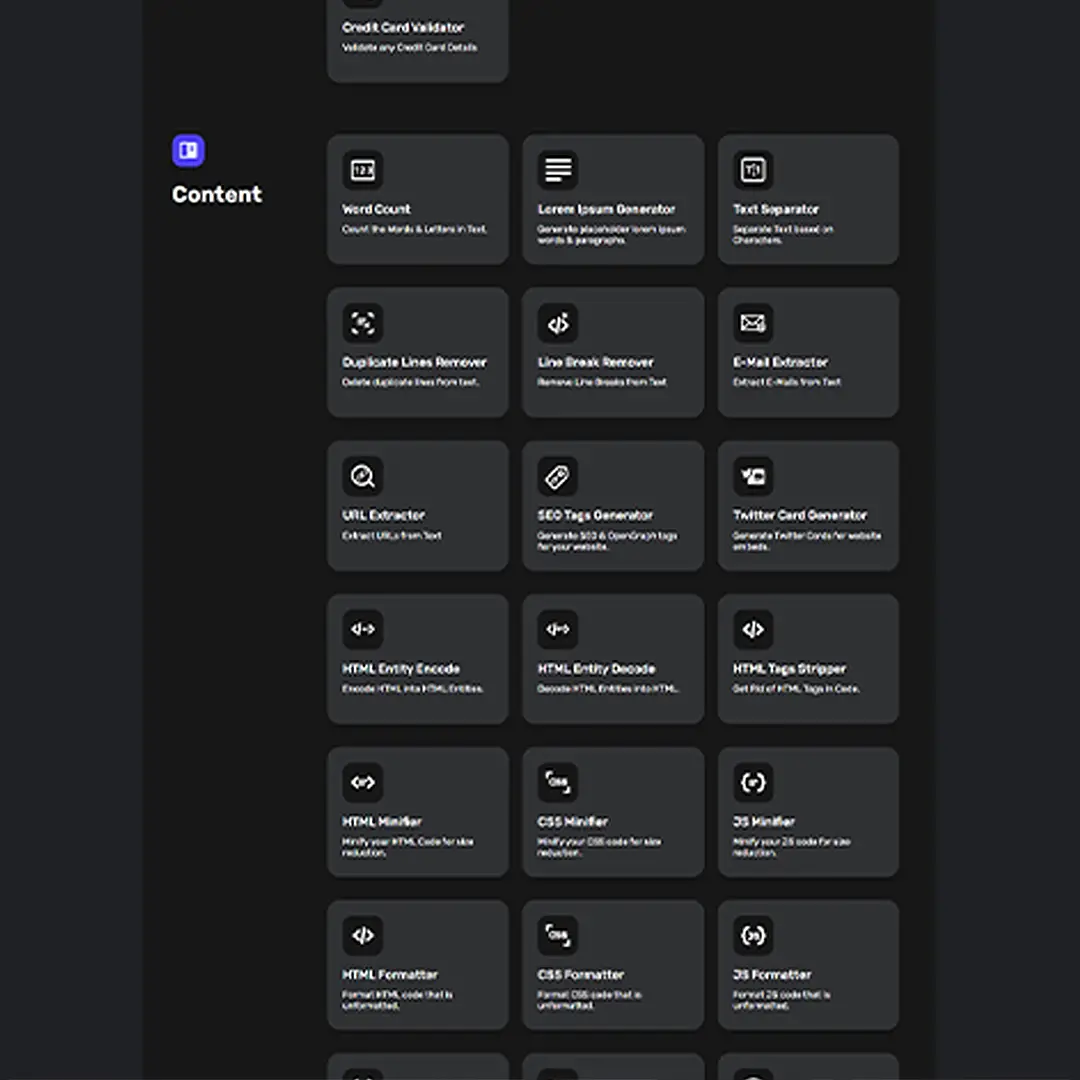This screenshot has height=1080, width=1080.
Task: Click 'Minify your HTML Code' description text
Action: [x=408, y=847]
